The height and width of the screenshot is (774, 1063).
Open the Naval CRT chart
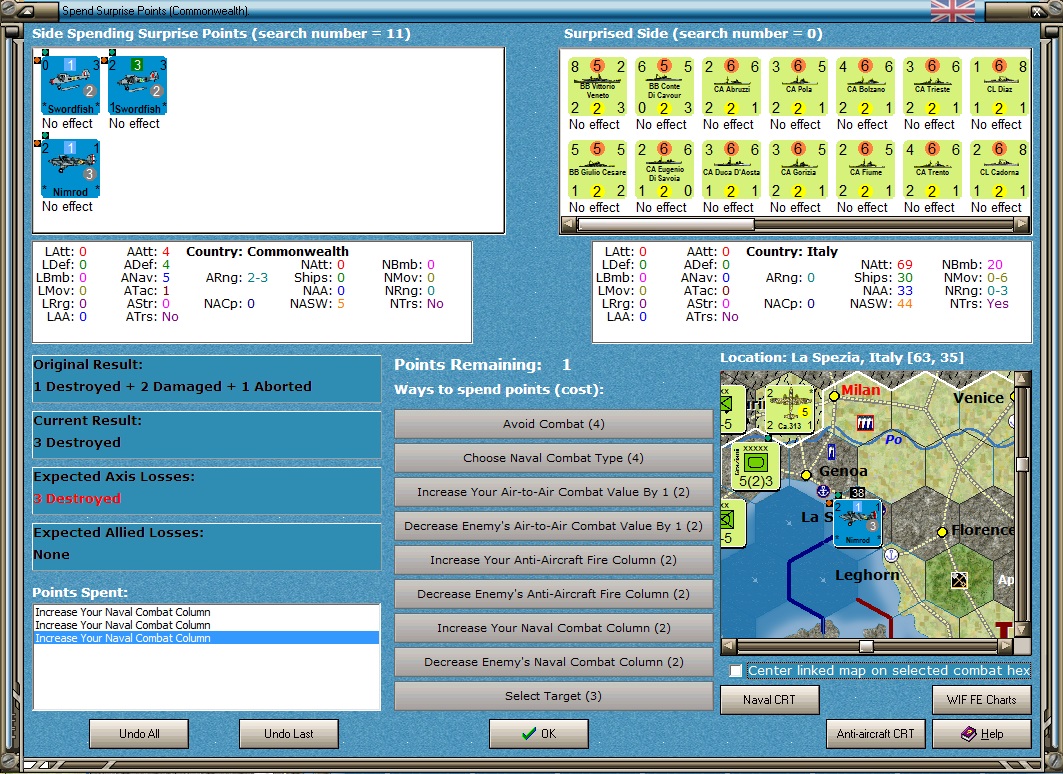[x=769, y=699]
